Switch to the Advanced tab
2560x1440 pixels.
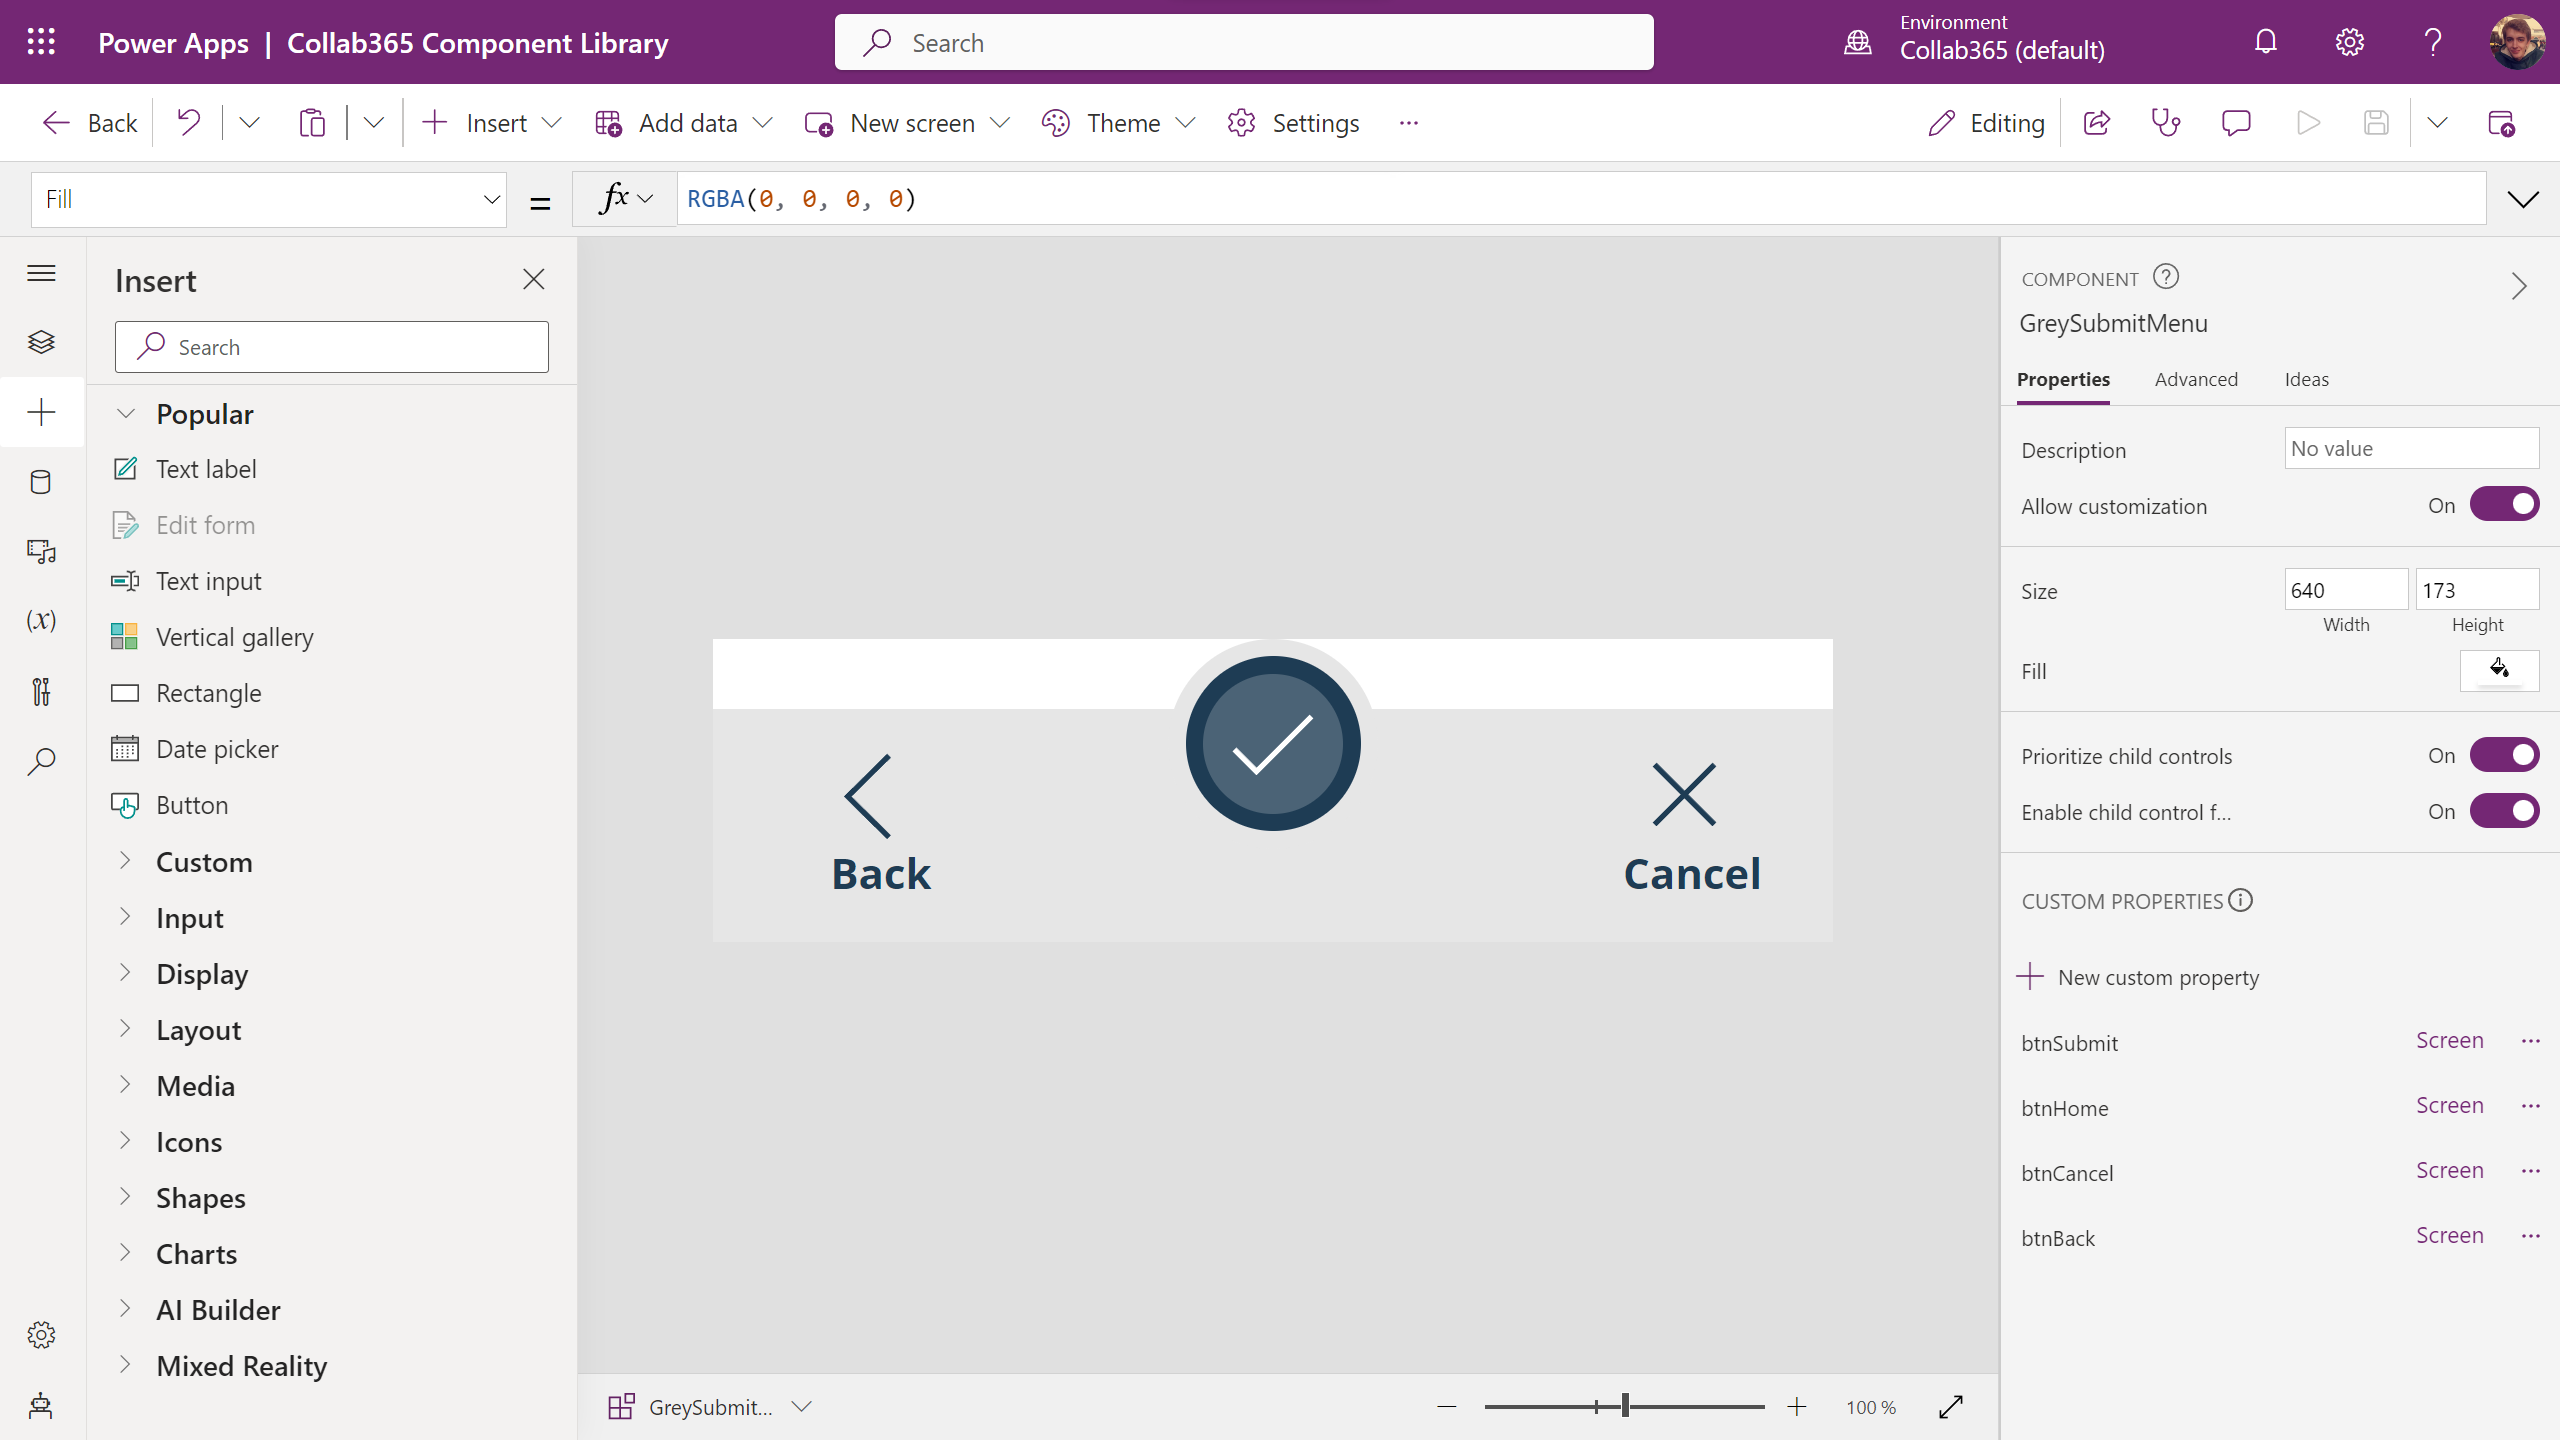[2196, 380]
